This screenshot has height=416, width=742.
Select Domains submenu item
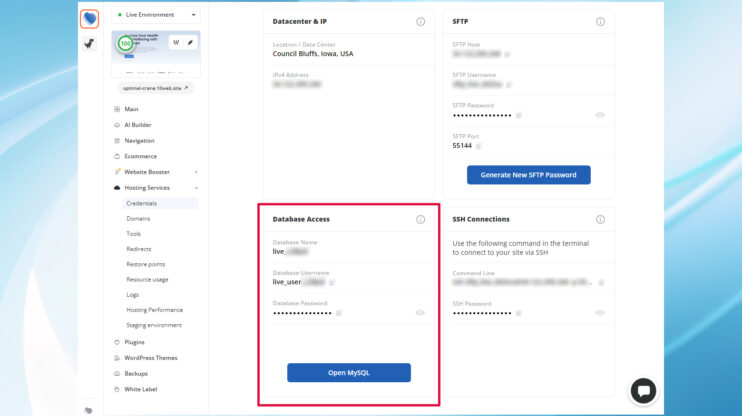[x=138, y=219]
